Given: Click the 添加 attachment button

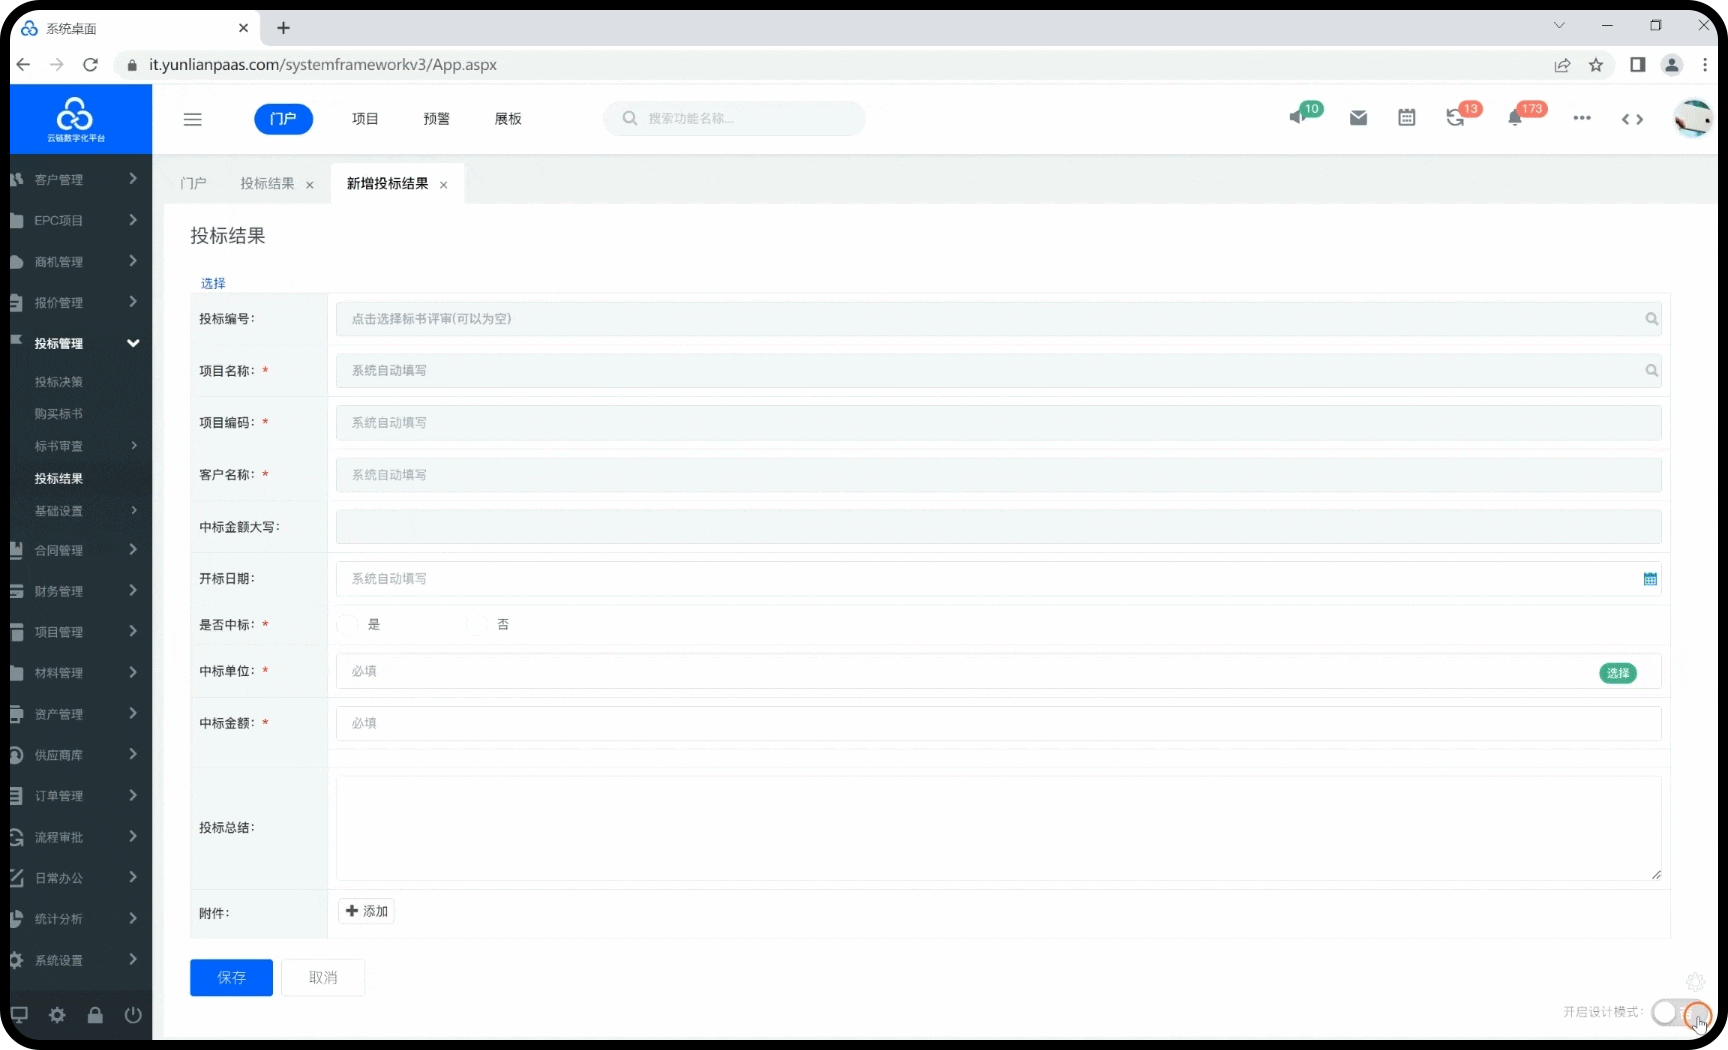Looking at the screenshot, I should click(x=366, y=911).
